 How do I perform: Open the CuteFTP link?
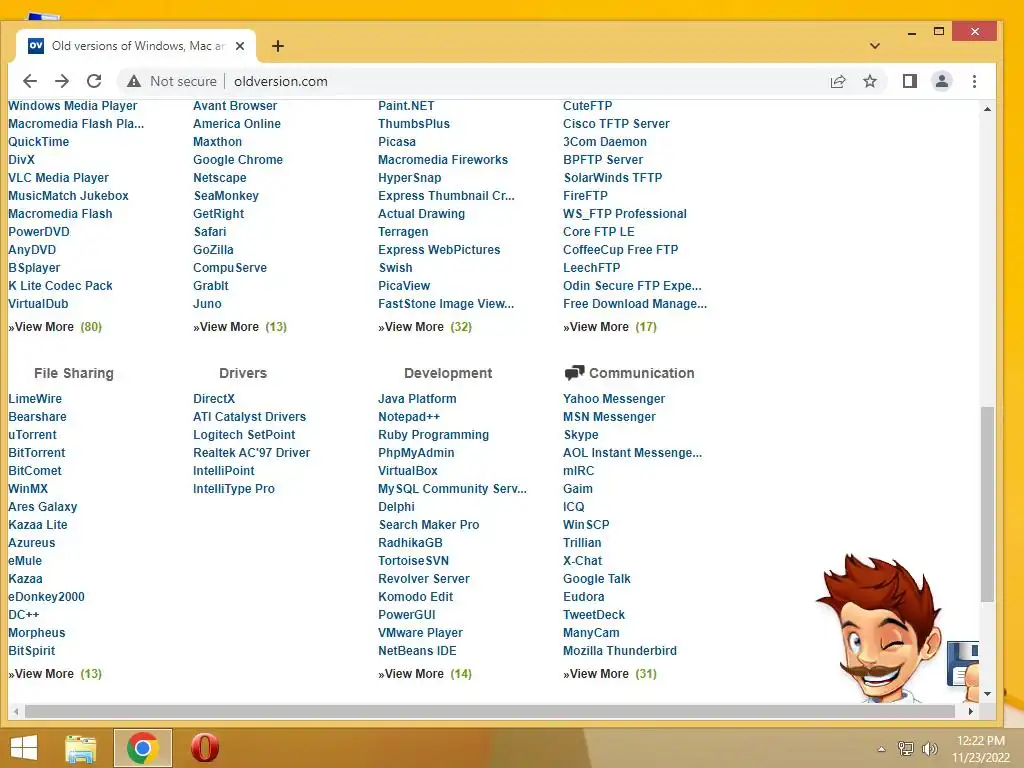pyautogui.click(x=588, y=106)
